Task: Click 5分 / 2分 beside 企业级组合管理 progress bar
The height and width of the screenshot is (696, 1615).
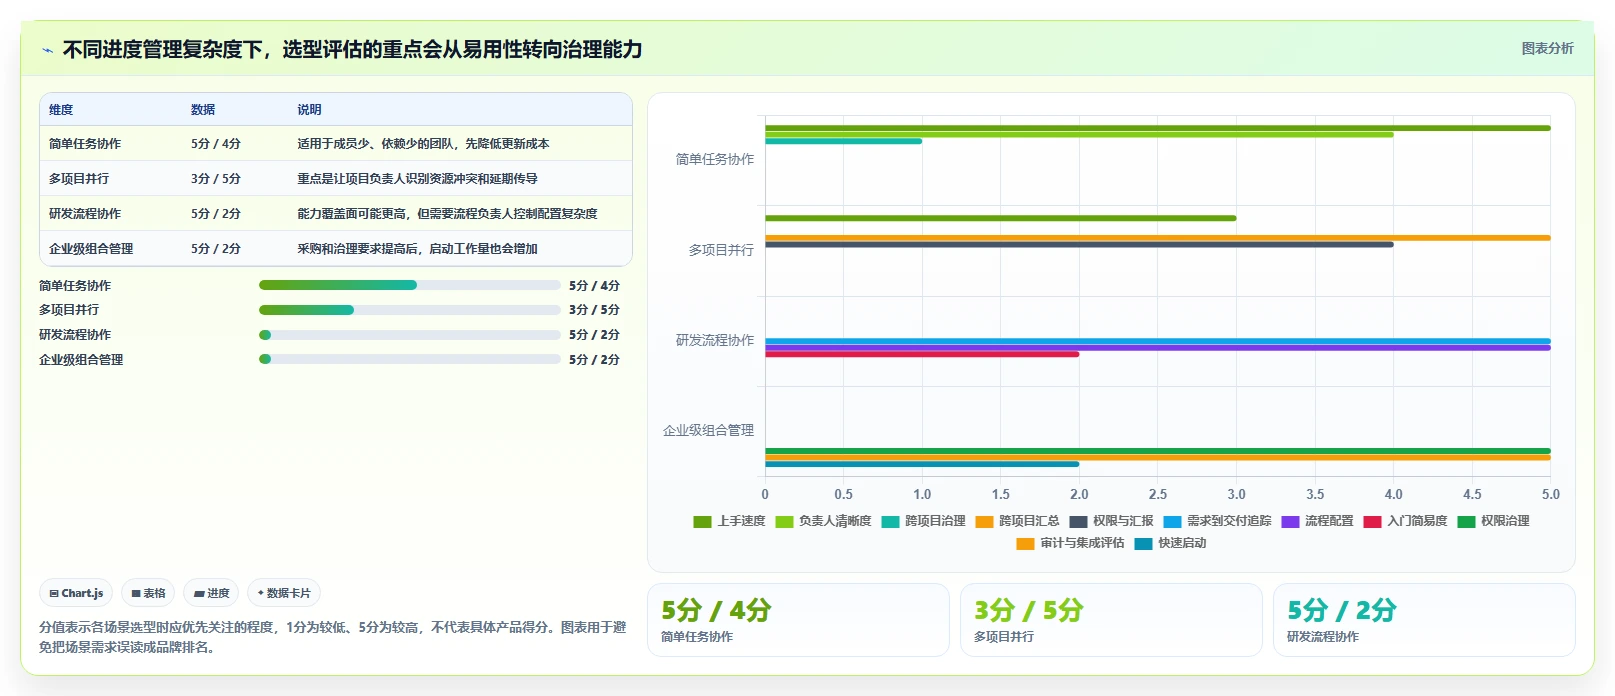Action: click(594, 360)
